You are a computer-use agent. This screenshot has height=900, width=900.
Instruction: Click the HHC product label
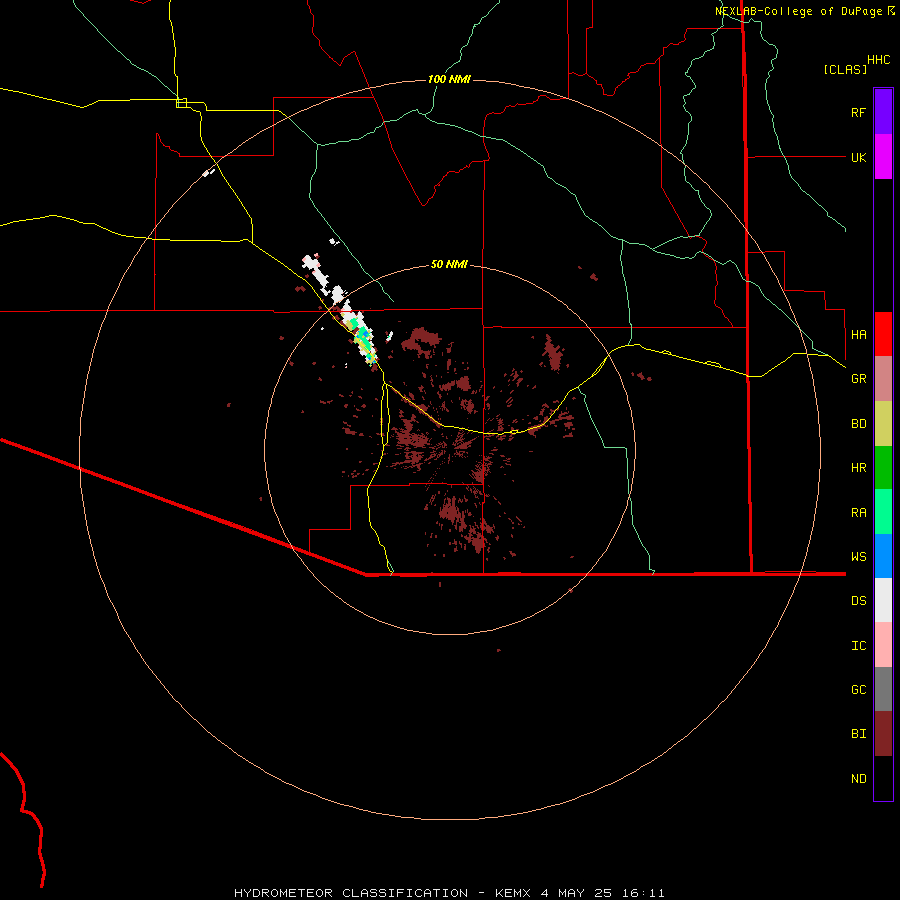[x=878, y=59]
